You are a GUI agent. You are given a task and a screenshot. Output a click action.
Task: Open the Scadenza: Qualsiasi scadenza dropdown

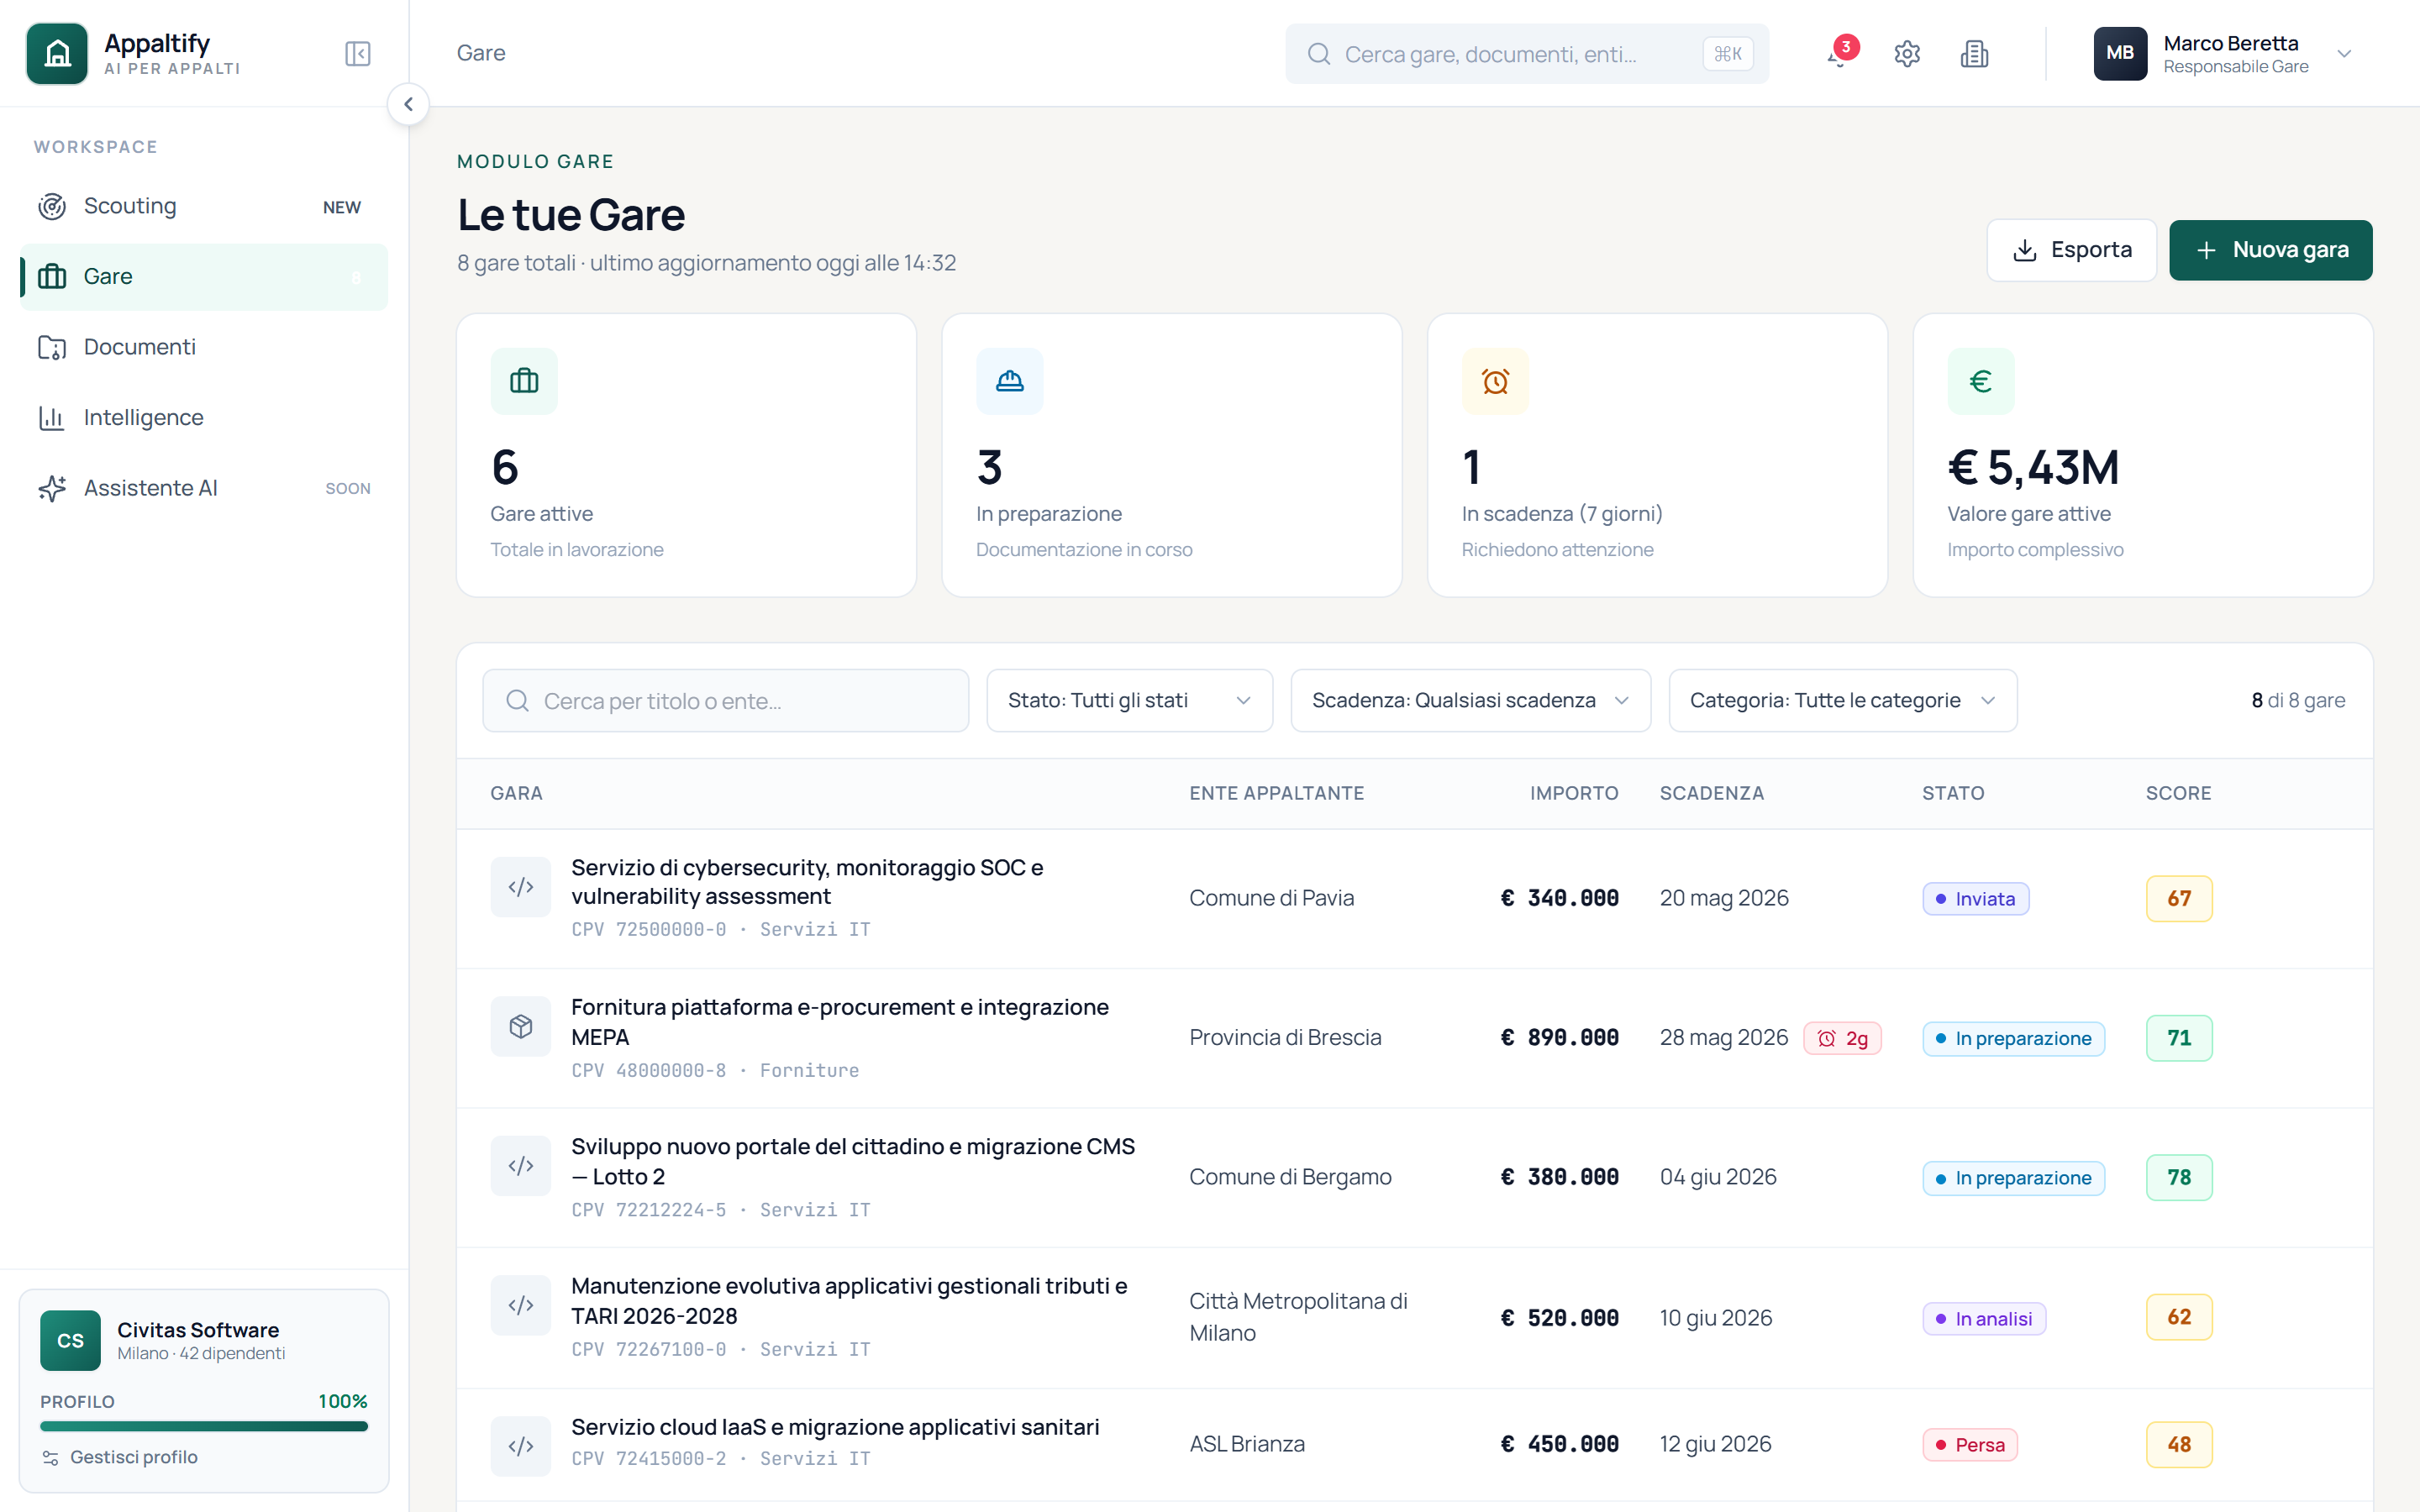coord(1470,701)
